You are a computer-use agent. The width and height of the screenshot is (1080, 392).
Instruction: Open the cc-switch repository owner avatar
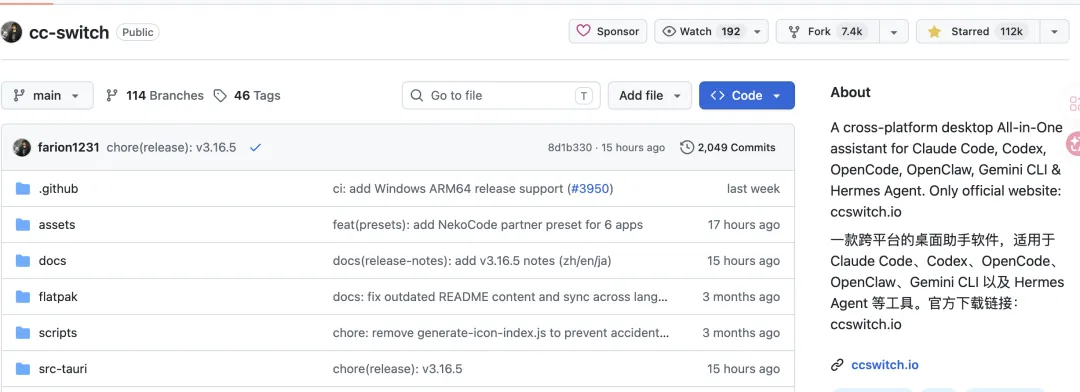tap(11, 32)
